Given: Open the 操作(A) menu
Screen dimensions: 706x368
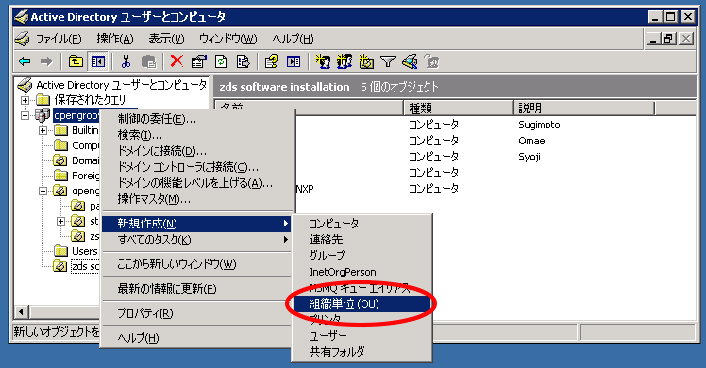Looking at the screenshot, I should click(x=115, y=39).
